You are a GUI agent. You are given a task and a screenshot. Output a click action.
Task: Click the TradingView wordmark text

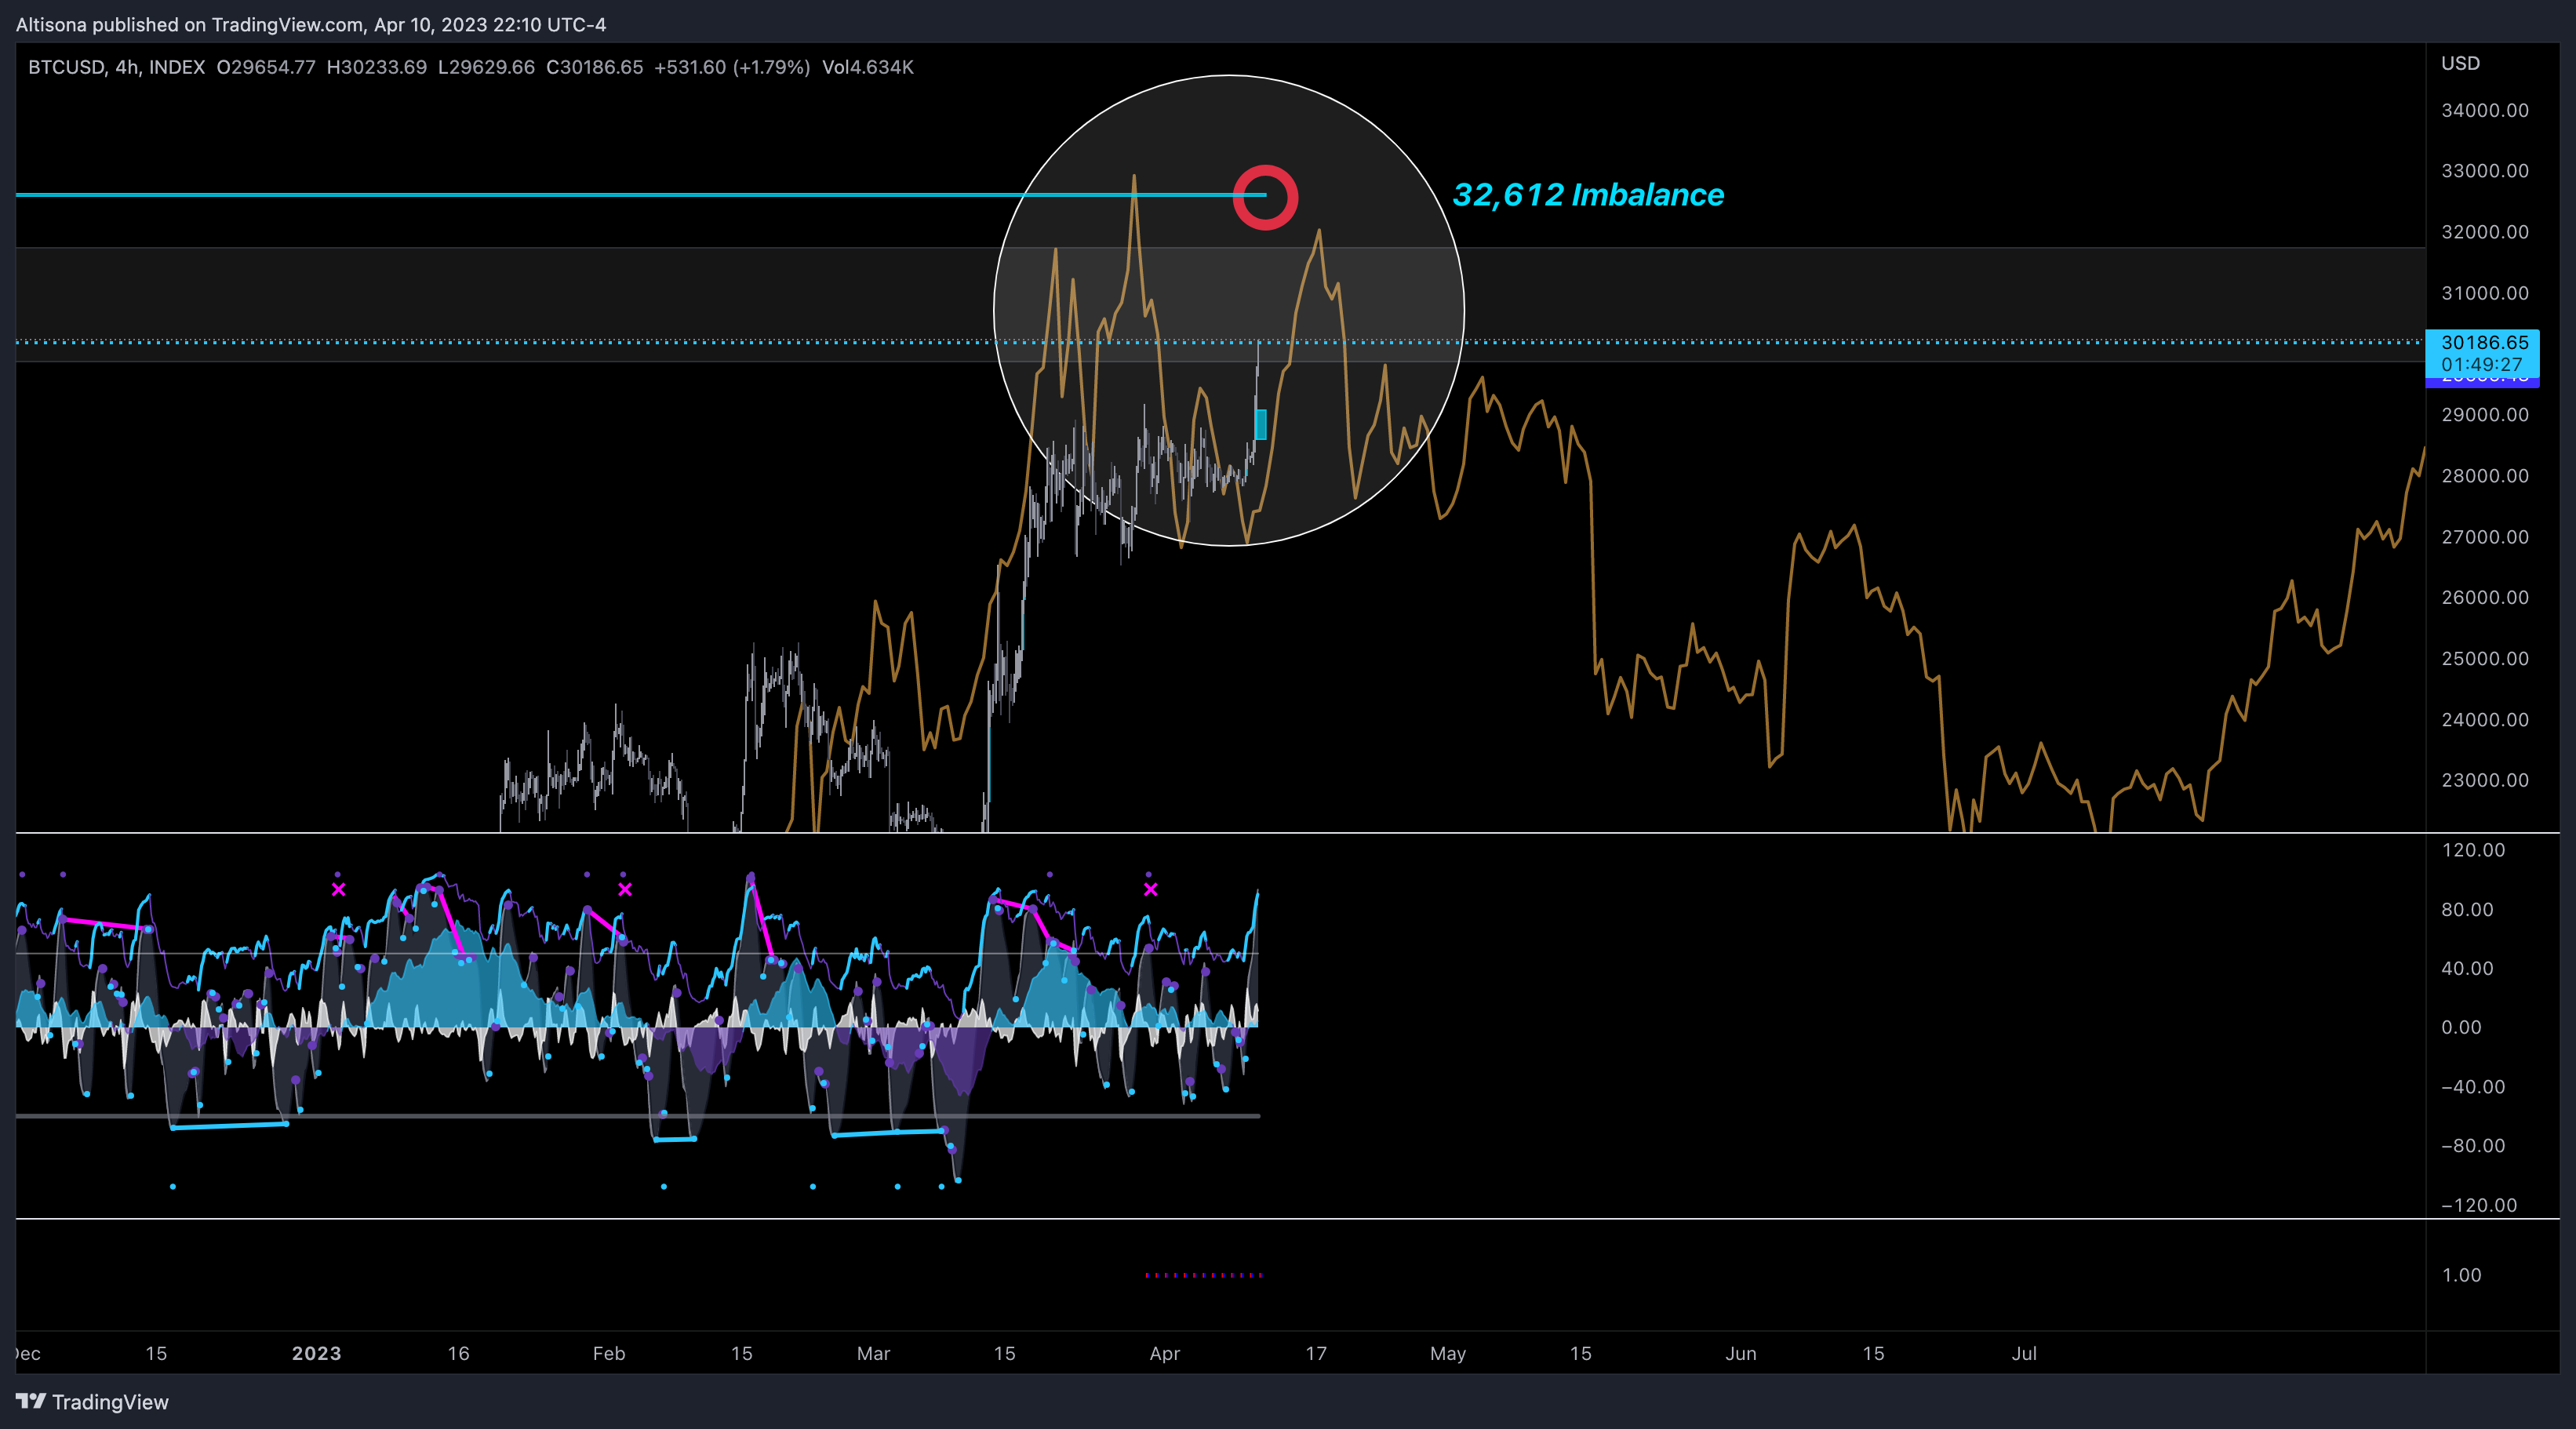coord(110,1402)
